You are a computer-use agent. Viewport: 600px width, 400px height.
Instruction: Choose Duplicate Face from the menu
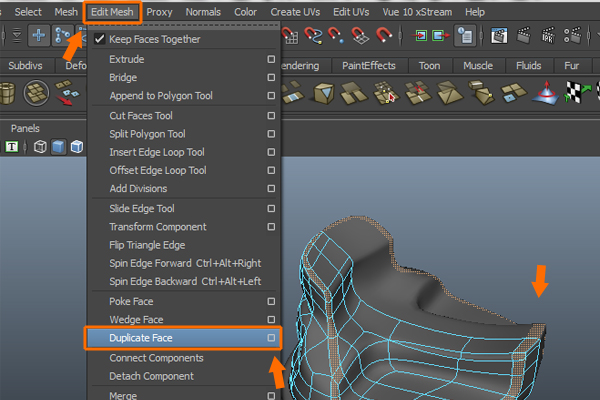point(141,339)
